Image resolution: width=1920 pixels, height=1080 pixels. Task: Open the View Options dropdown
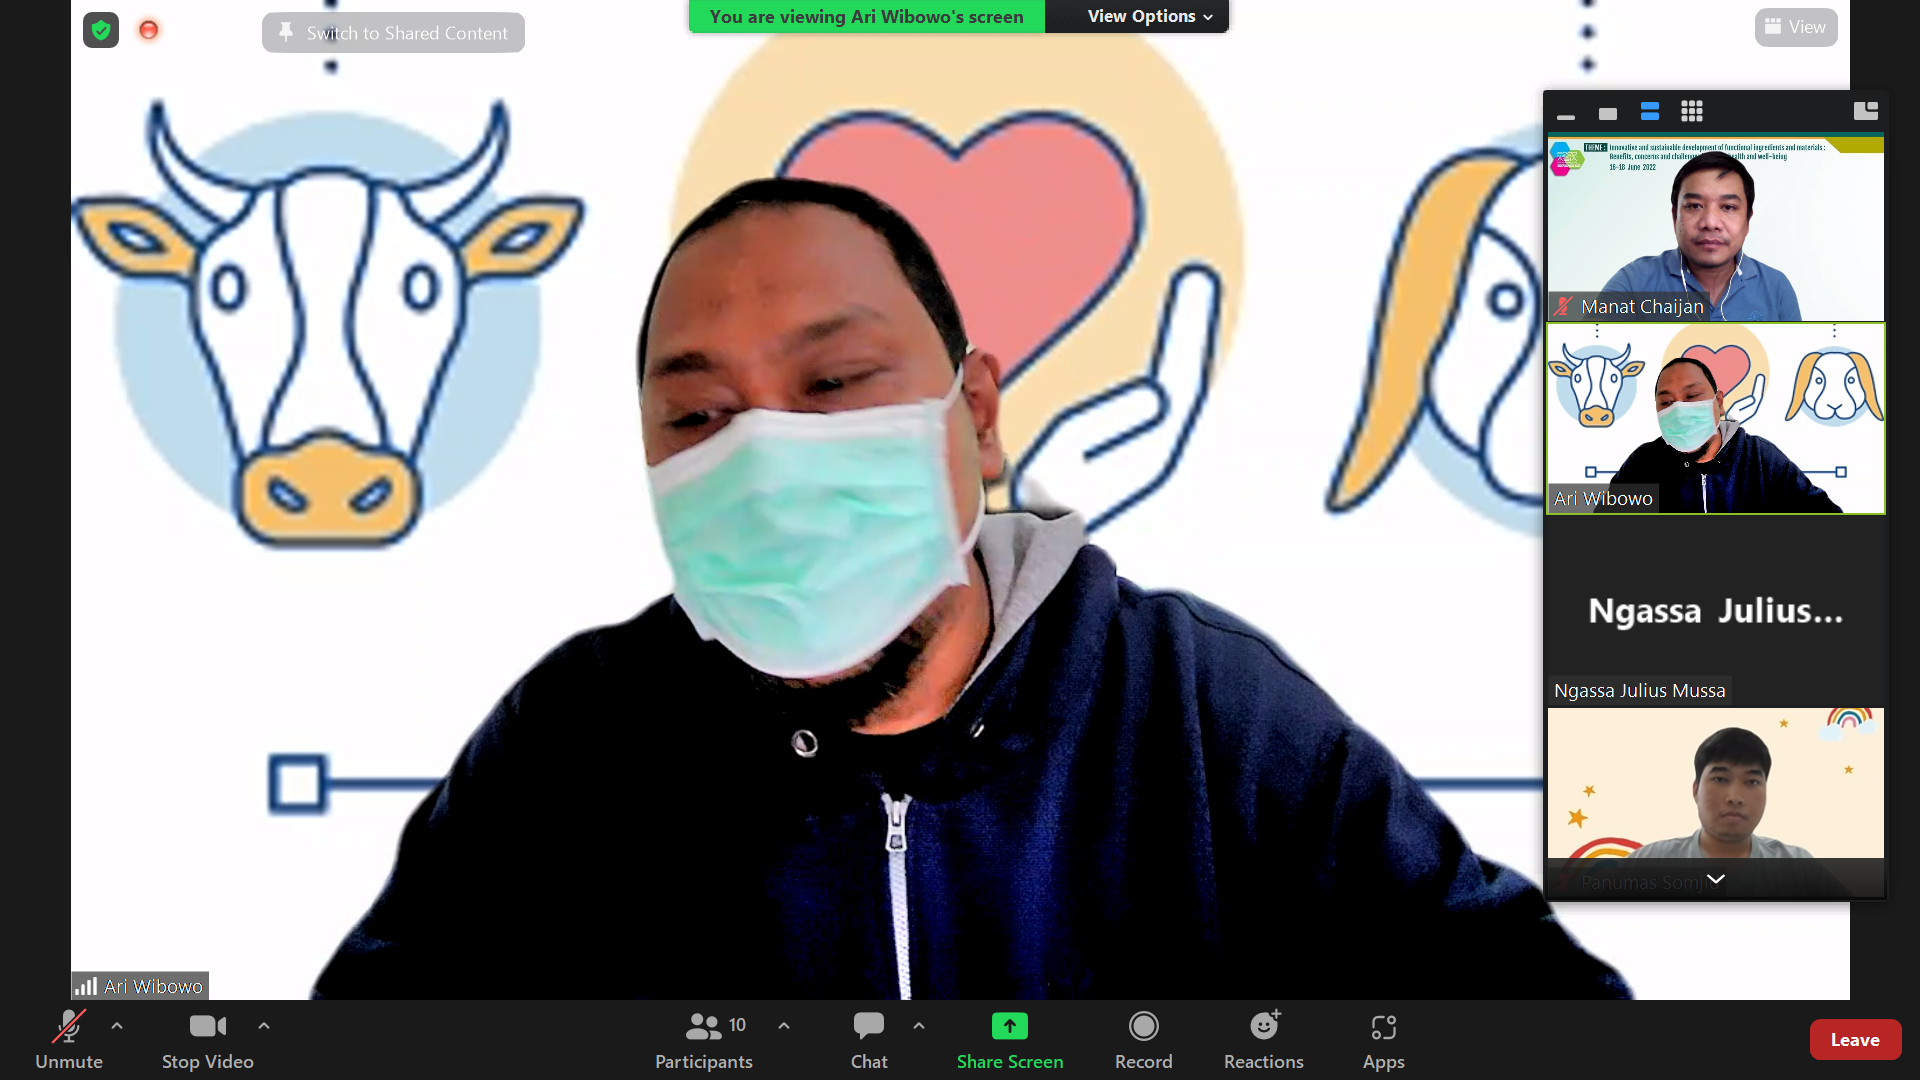(1149, 16)
